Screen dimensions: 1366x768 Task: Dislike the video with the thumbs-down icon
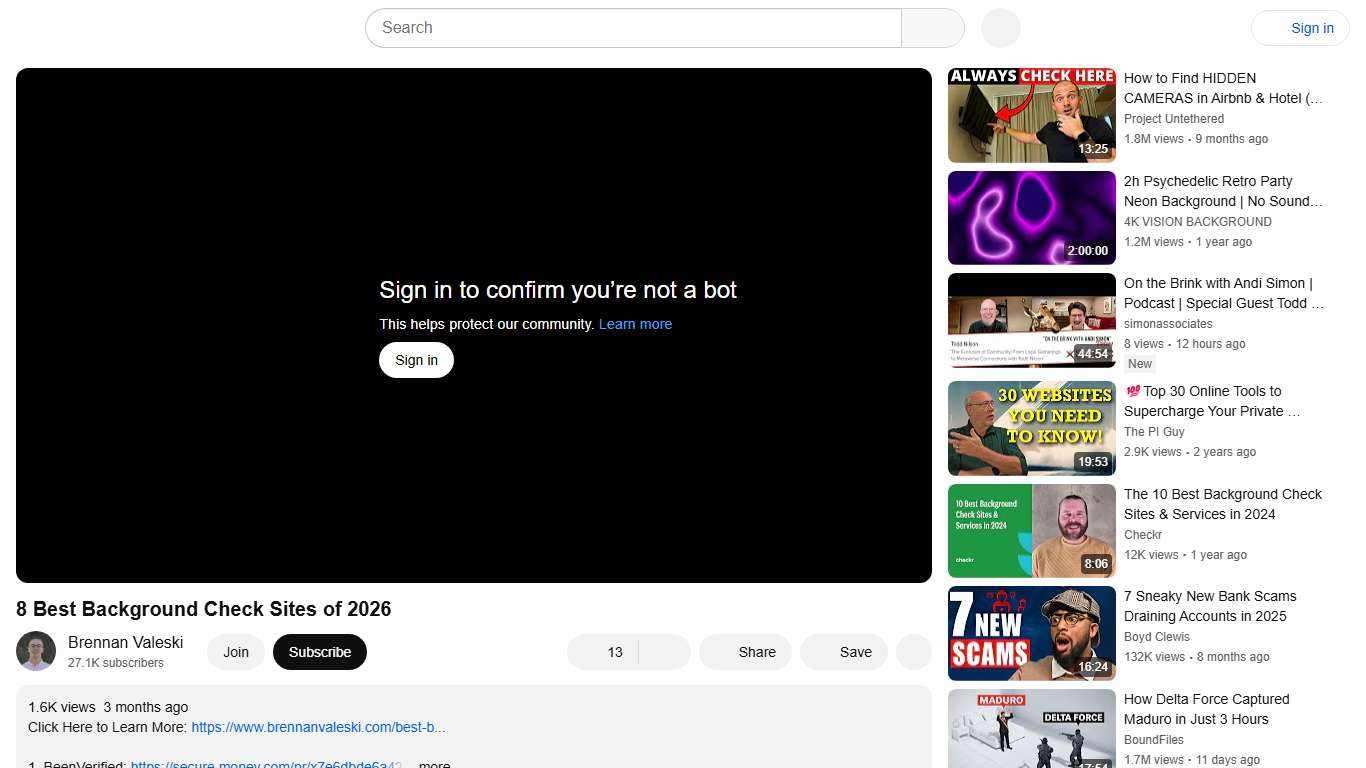click(x=665, y=651)
